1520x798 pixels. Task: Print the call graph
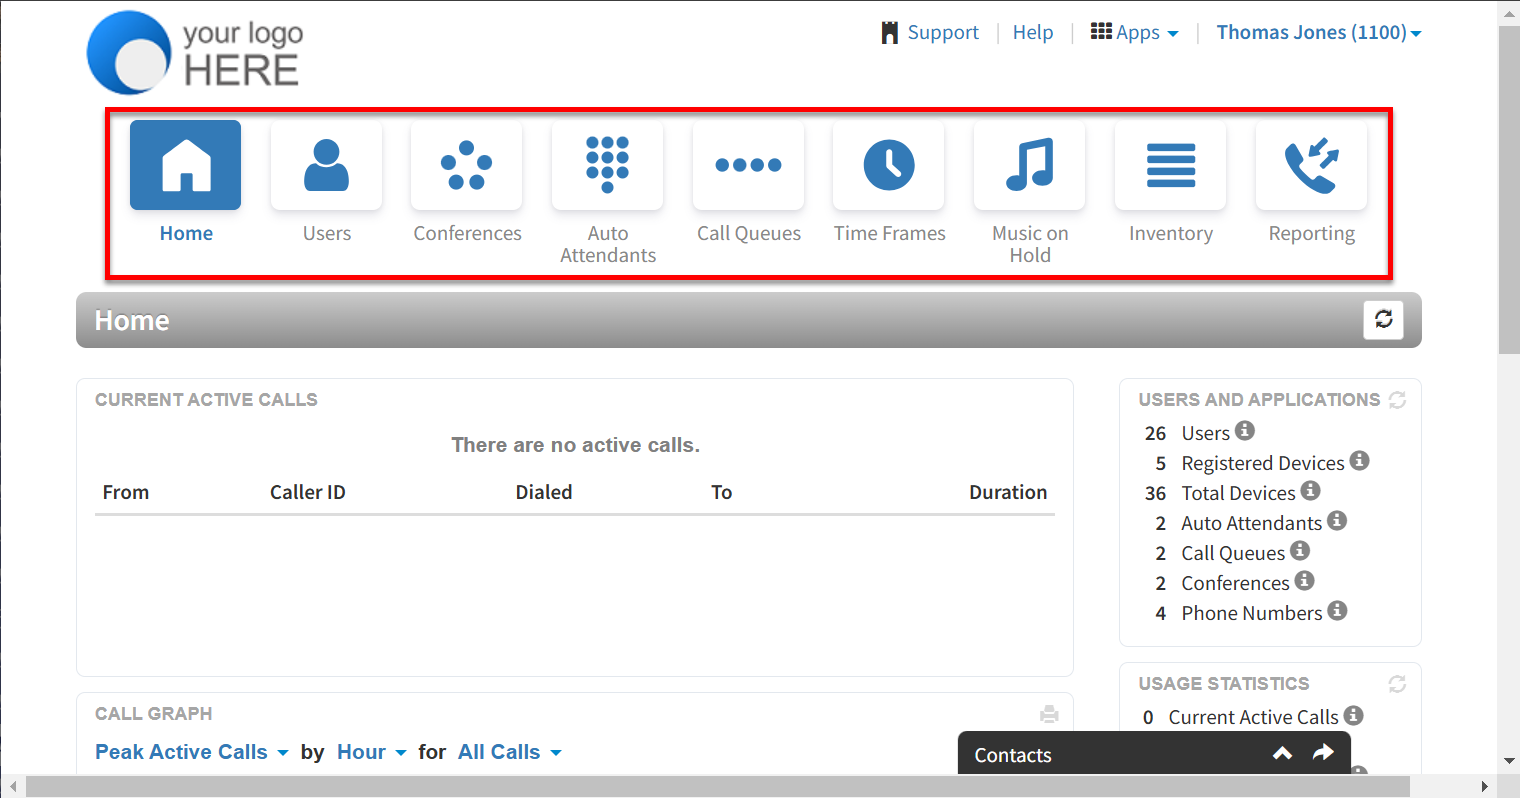[1049, 714]
